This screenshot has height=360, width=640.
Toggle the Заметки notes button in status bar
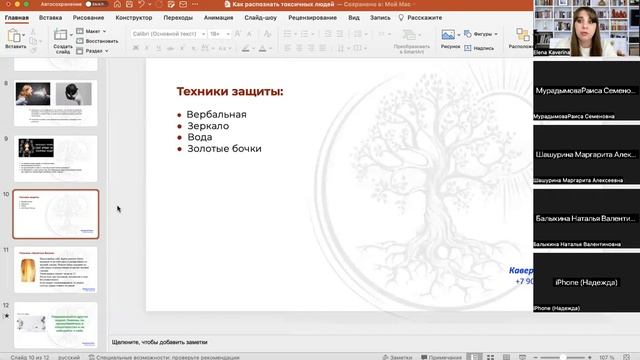(x=397, y=357)
